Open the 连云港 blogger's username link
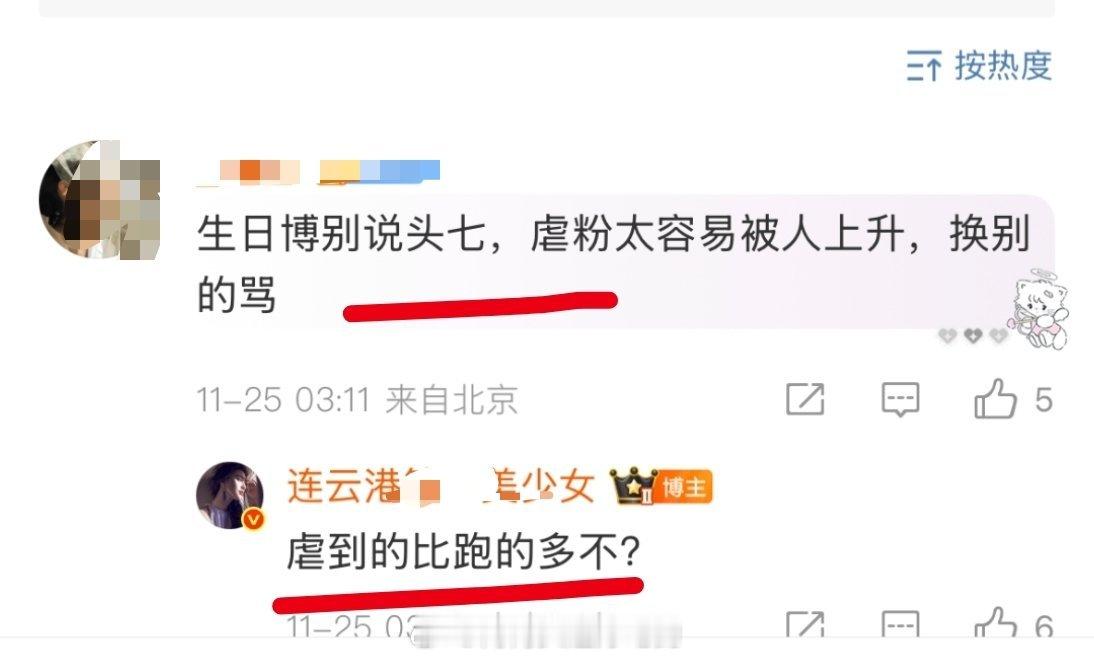The height and width of the screenshot is (659, 1094). (x=440, y=486)
